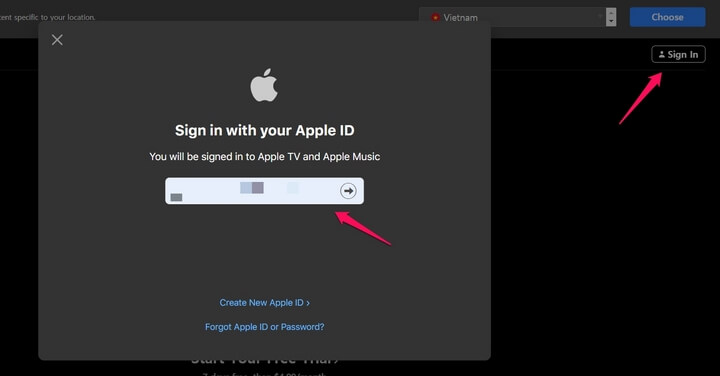Close the Apple ID sign-in dialog
Image resolution: width=720 pixels, height=376 pixels.
(x=57, y=40)
